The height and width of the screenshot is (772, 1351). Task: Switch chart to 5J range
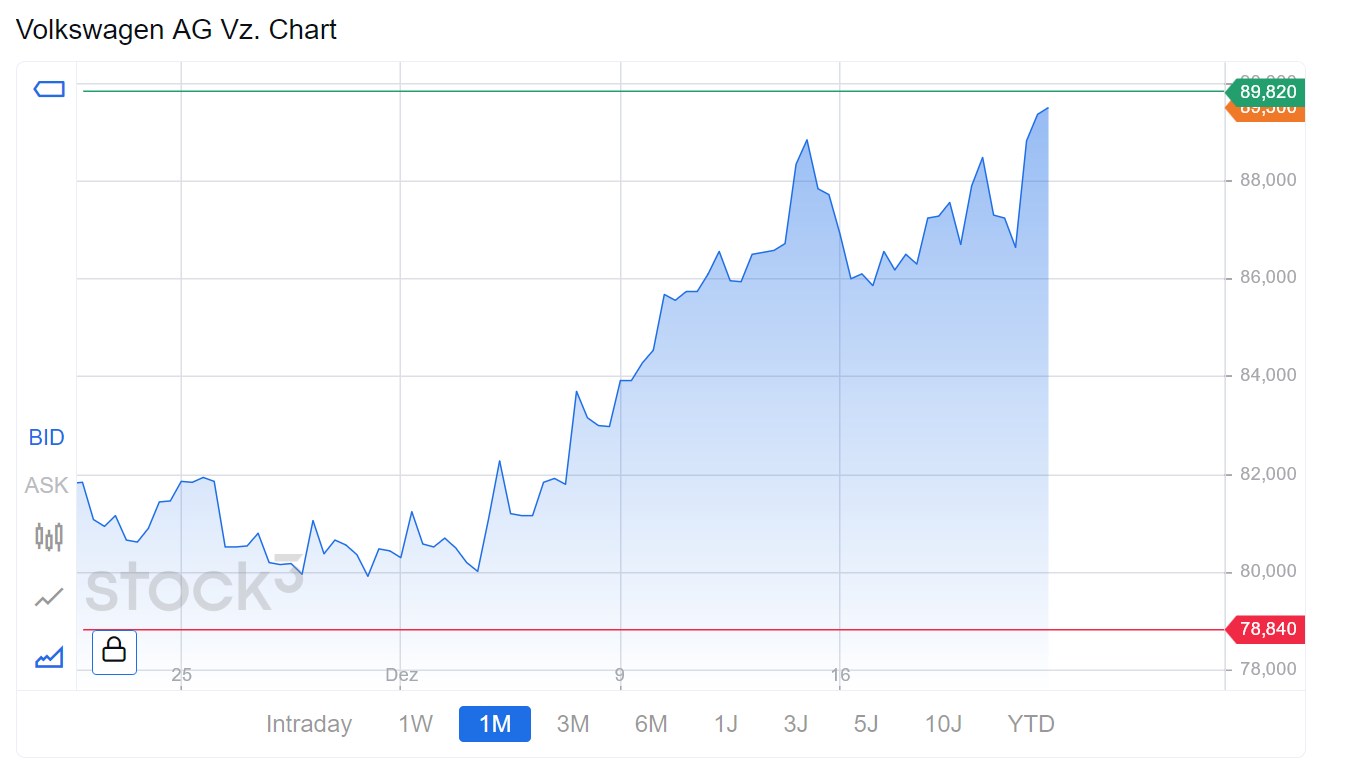click(x=866, y=724)
